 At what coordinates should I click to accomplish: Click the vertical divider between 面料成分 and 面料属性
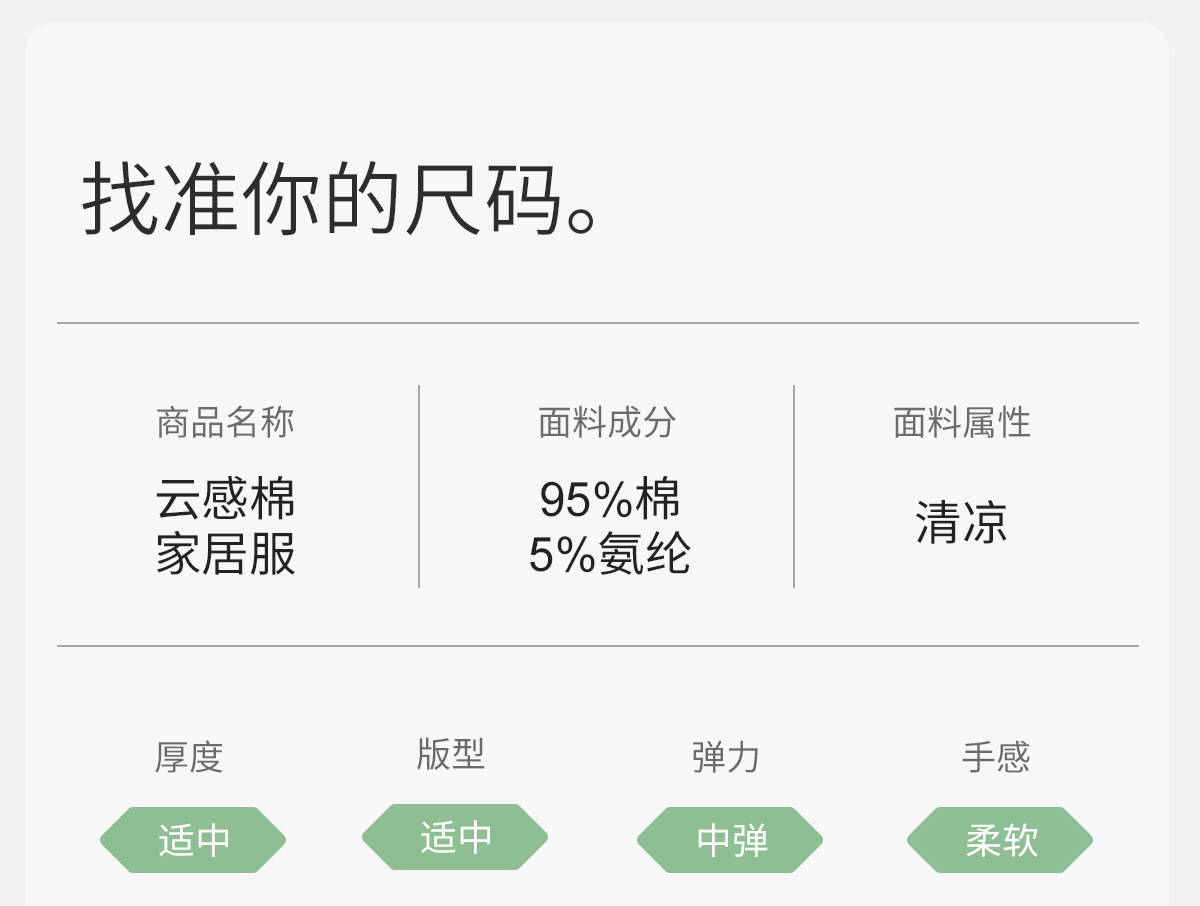(794, 487)
